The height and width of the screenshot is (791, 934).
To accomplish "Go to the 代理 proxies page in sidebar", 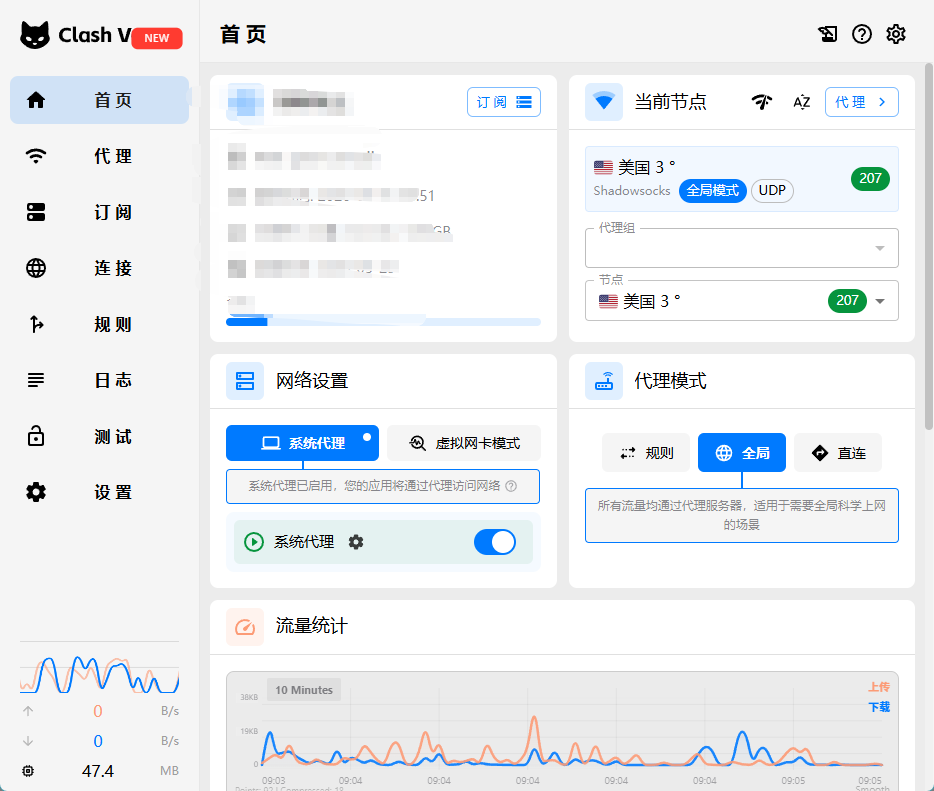I will coord(99,156).
